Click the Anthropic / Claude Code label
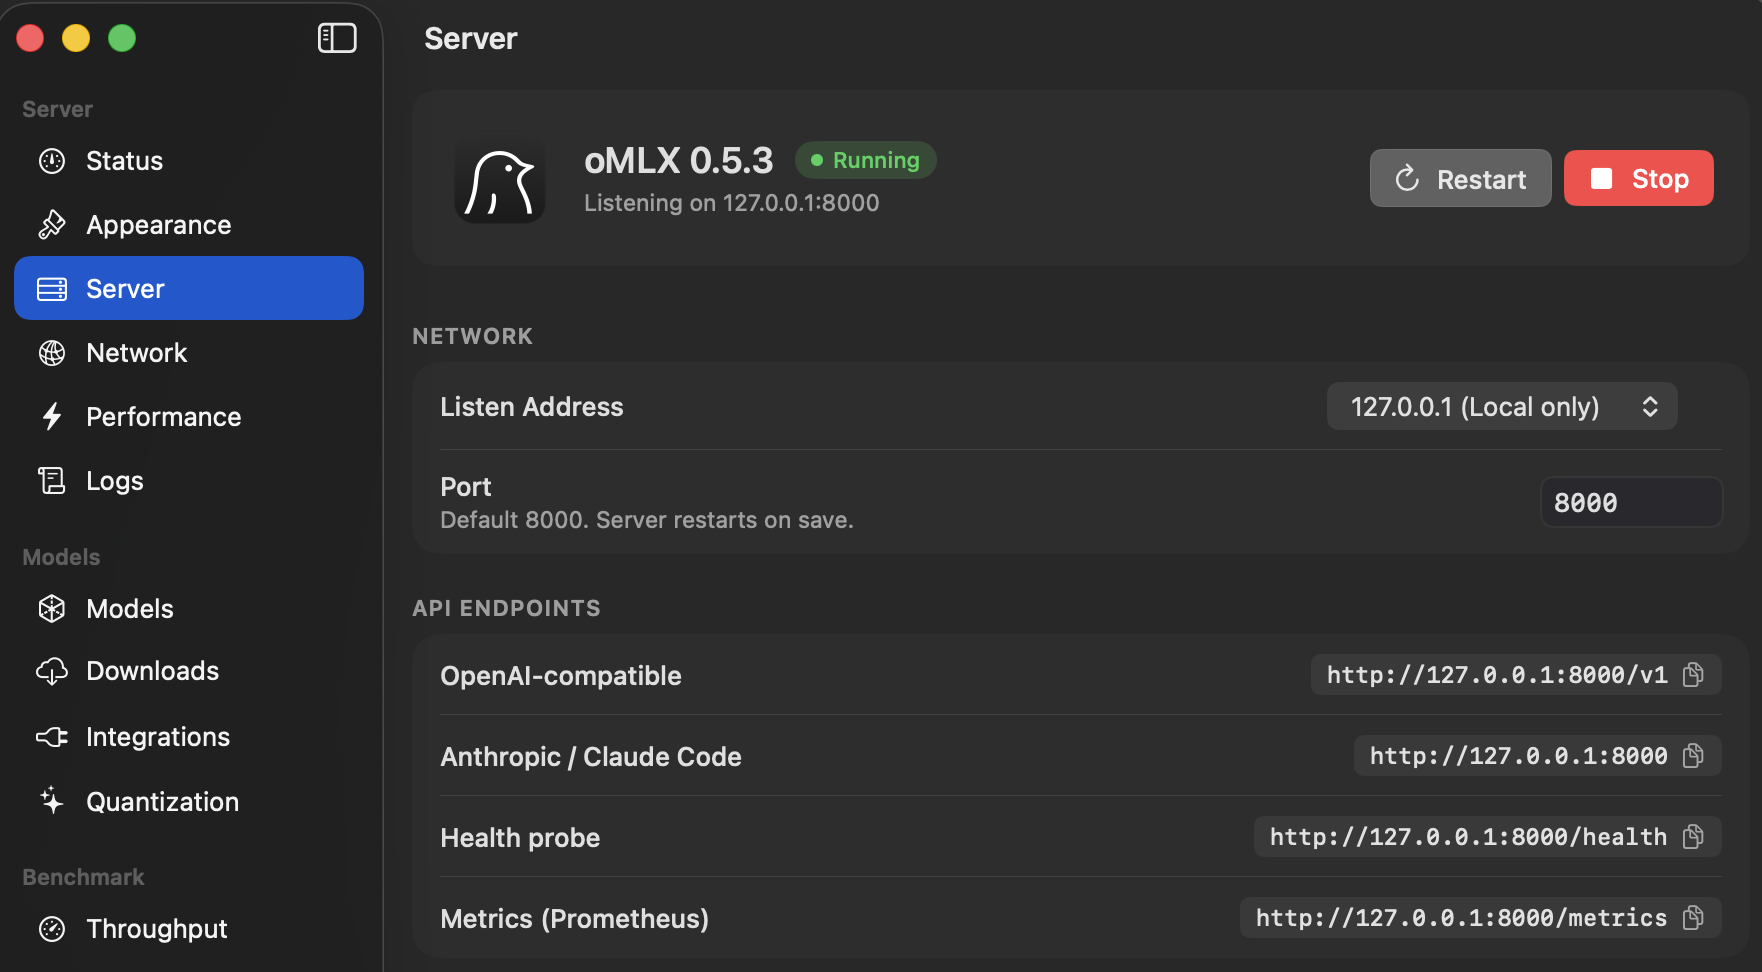 tap(591, 757)
